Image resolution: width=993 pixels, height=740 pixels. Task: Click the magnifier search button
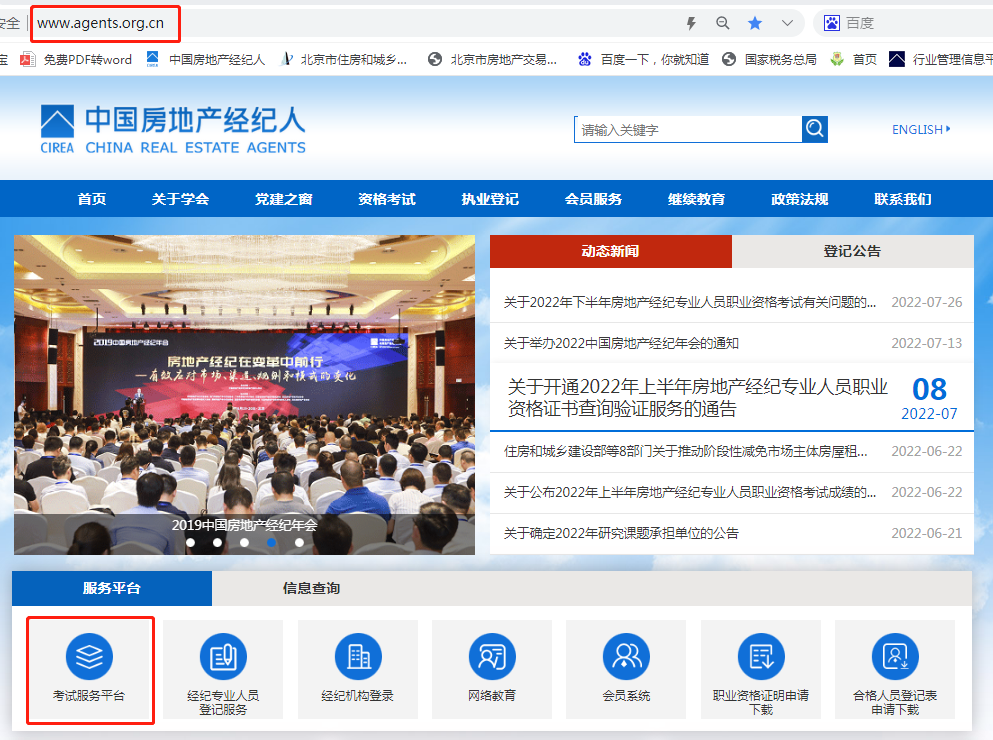[815, 129]
